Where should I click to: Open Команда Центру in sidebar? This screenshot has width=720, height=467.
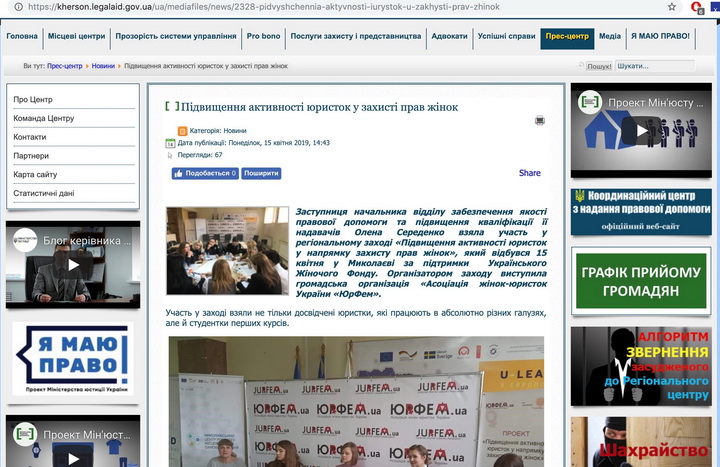[x=44, y=119]
